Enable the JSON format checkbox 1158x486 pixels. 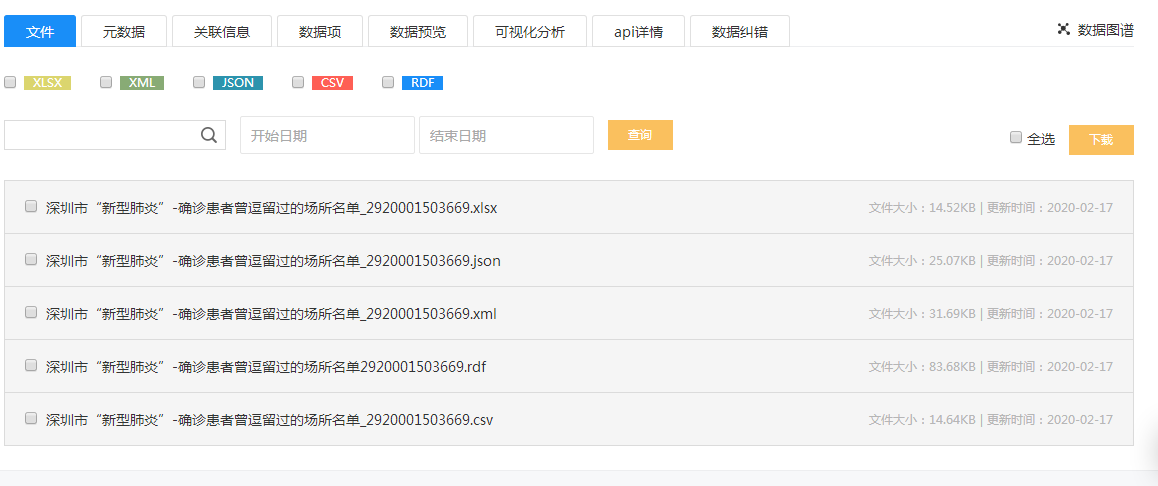199,82
